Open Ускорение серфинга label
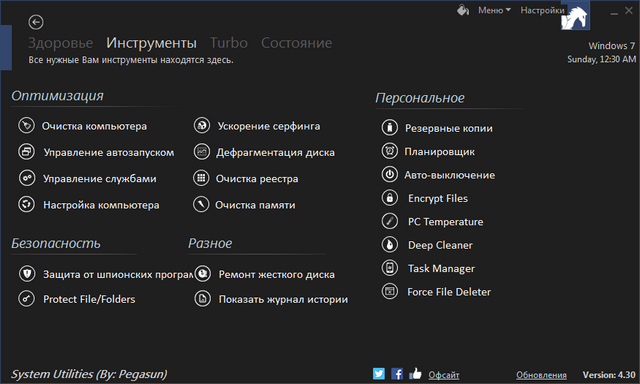 (x=269, y=126)
